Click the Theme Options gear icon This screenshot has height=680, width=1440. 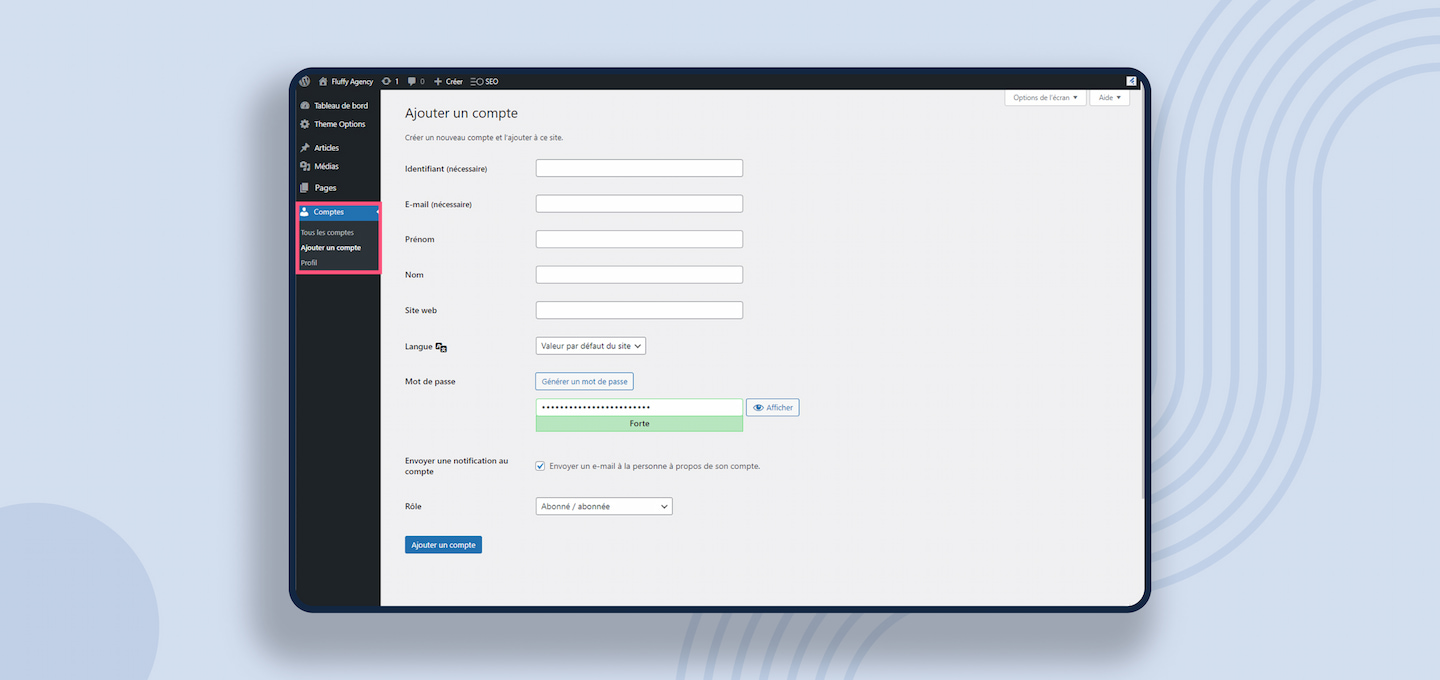coord(305,124)
